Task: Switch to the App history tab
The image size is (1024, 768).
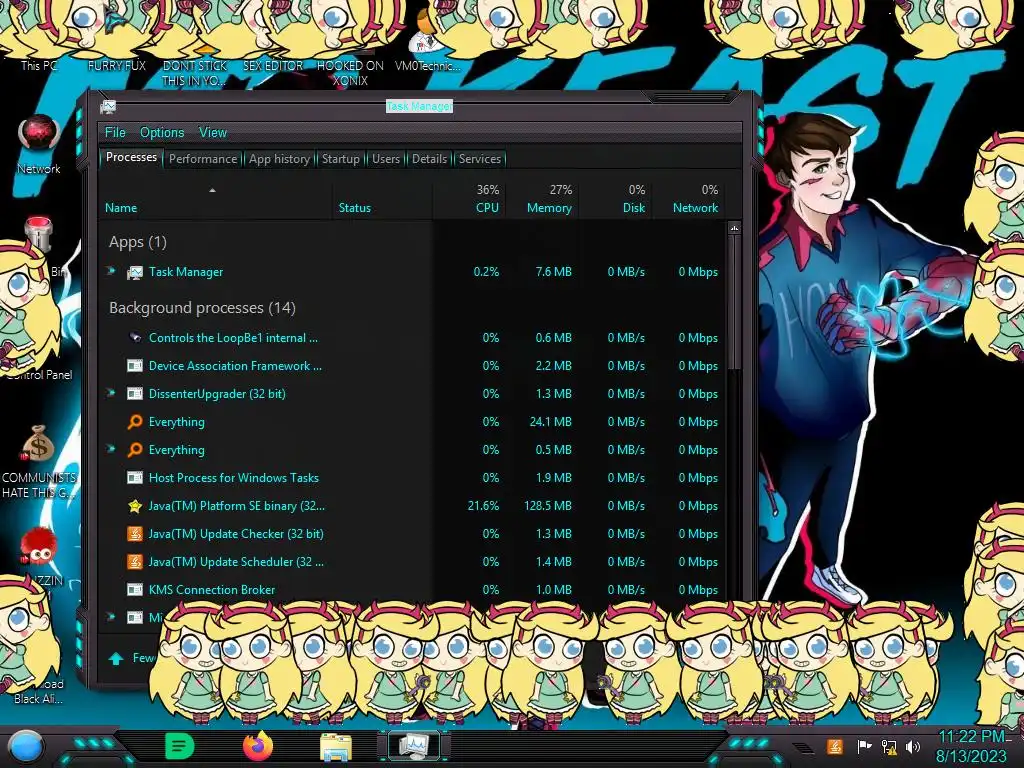Action: click(280, 159)
